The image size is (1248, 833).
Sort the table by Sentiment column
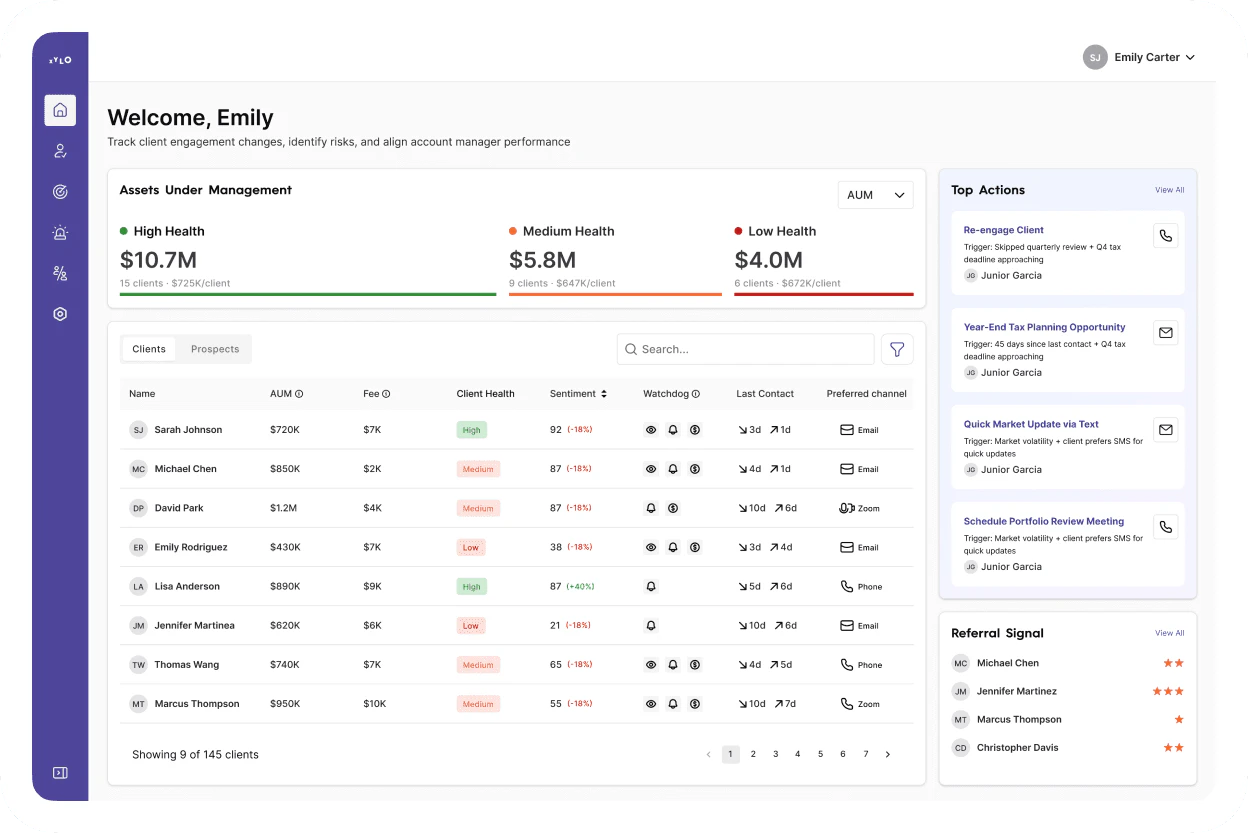click(x=604, y=394)
